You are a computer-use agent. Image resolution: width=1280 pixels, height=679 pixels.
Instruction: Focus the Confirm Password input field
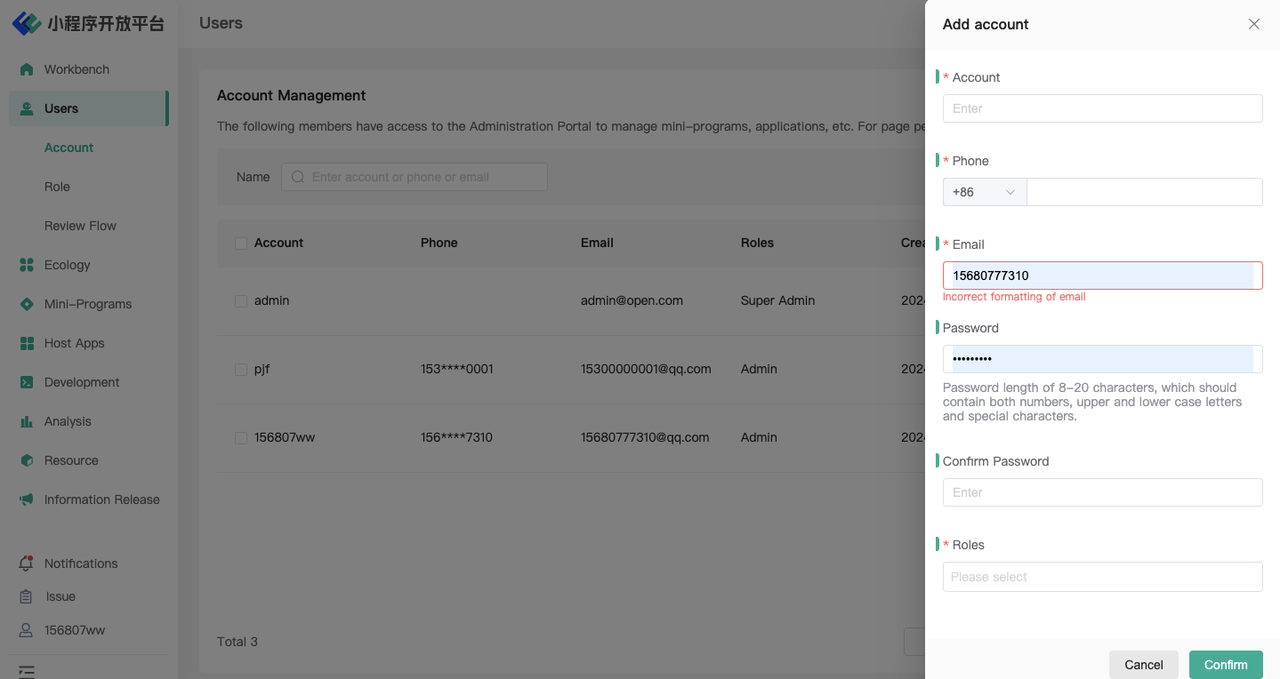(x=1102, y=492)
